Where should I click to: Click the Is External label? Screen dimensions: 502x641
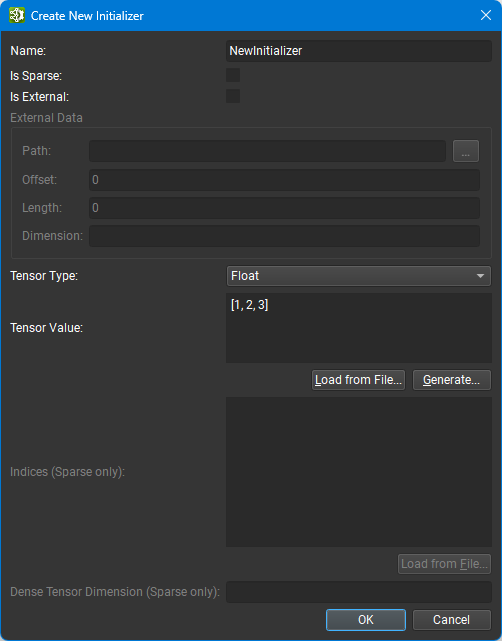(40, 97)
